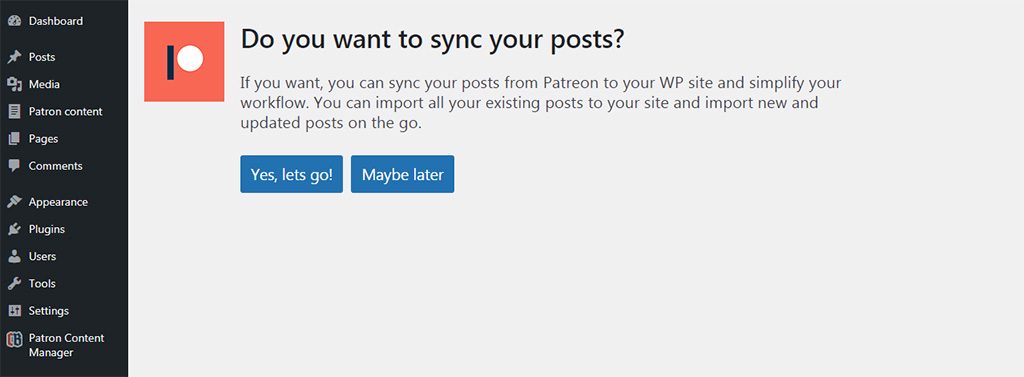Click the Plugins plug icon

pos(14,229)
